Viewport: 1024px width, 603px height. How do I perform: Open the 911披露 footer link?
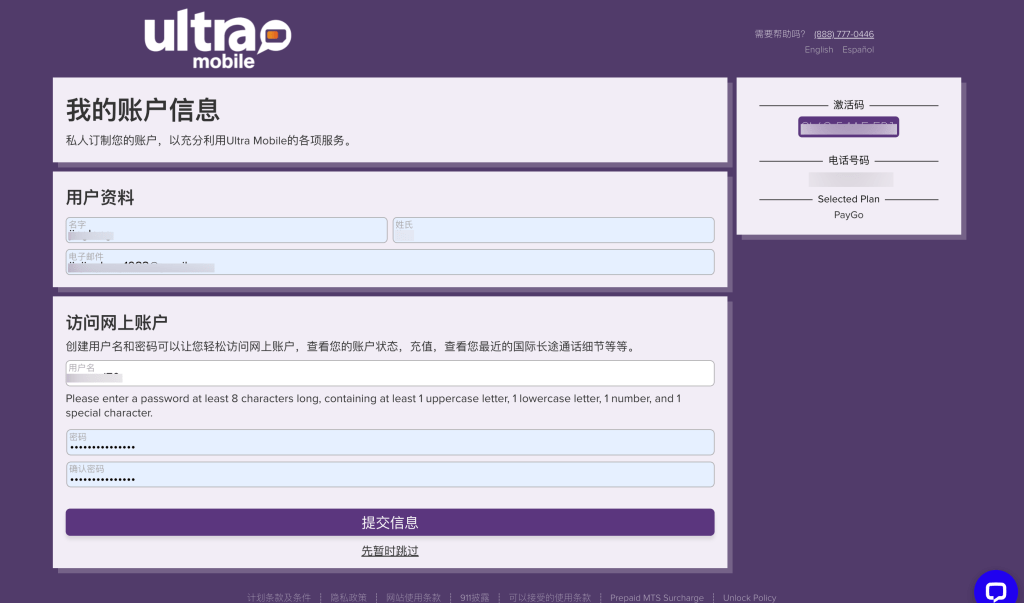(x=474, y=597)
